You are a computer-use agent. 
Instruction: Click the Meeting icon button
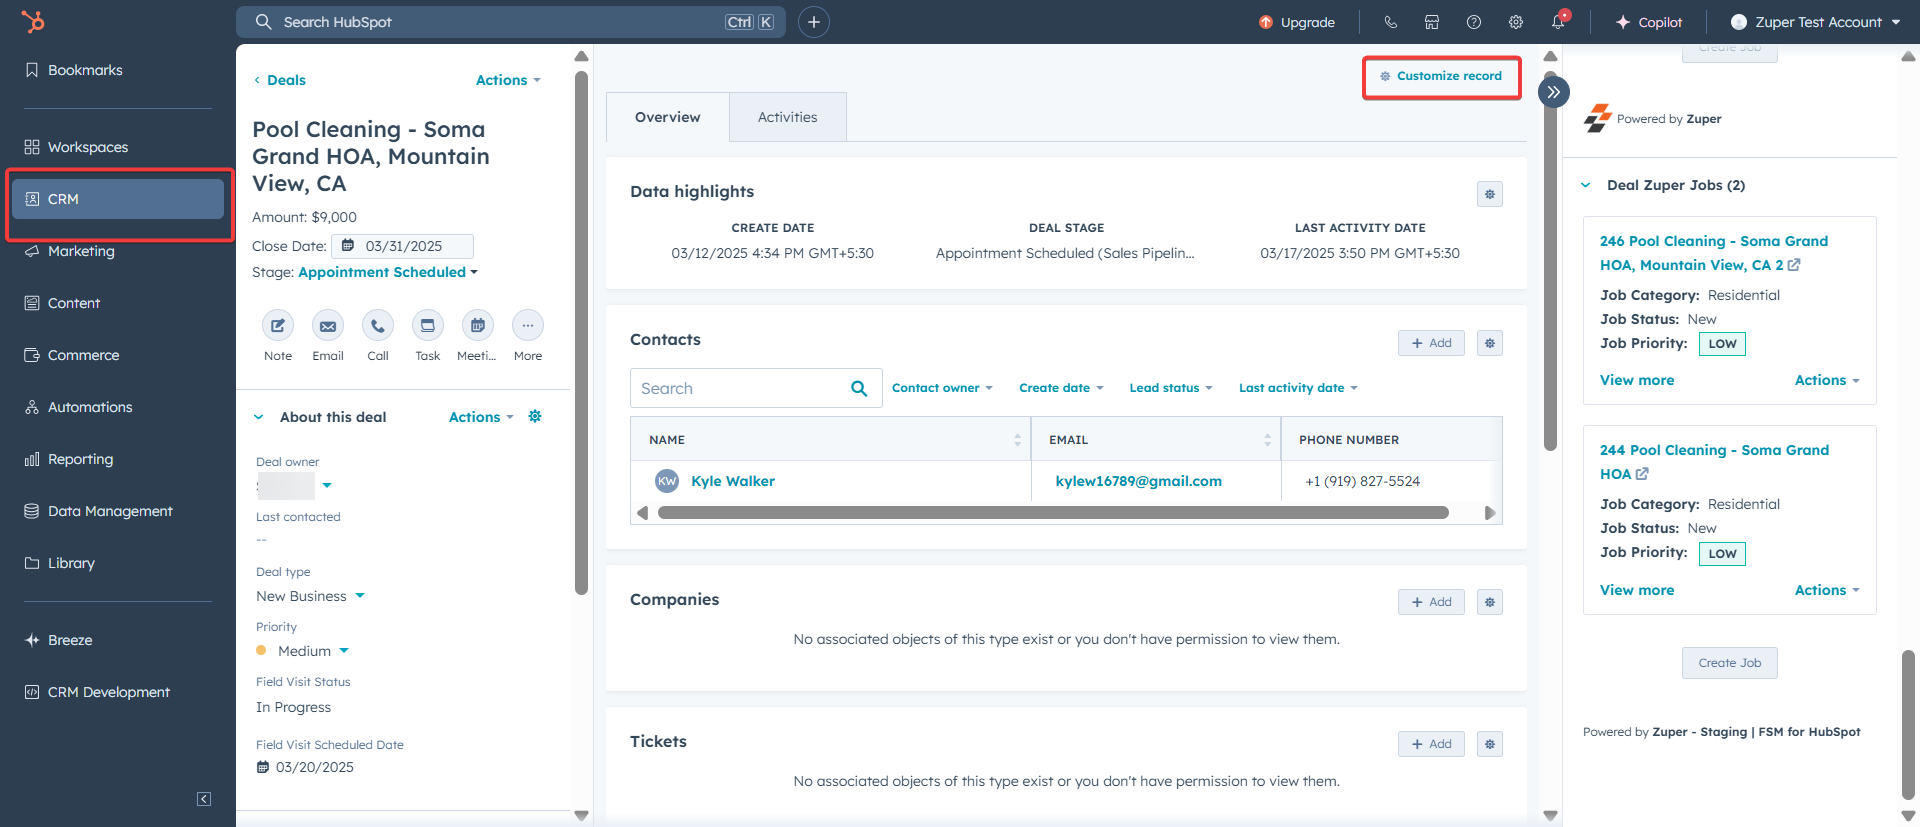pos(478,325)
